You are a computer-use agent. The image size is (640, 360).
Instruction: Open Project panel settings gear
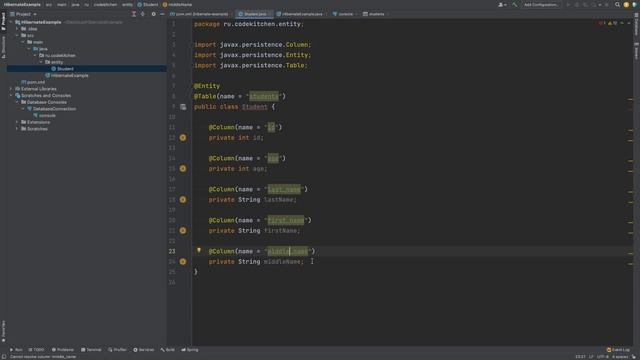(153, 14)
